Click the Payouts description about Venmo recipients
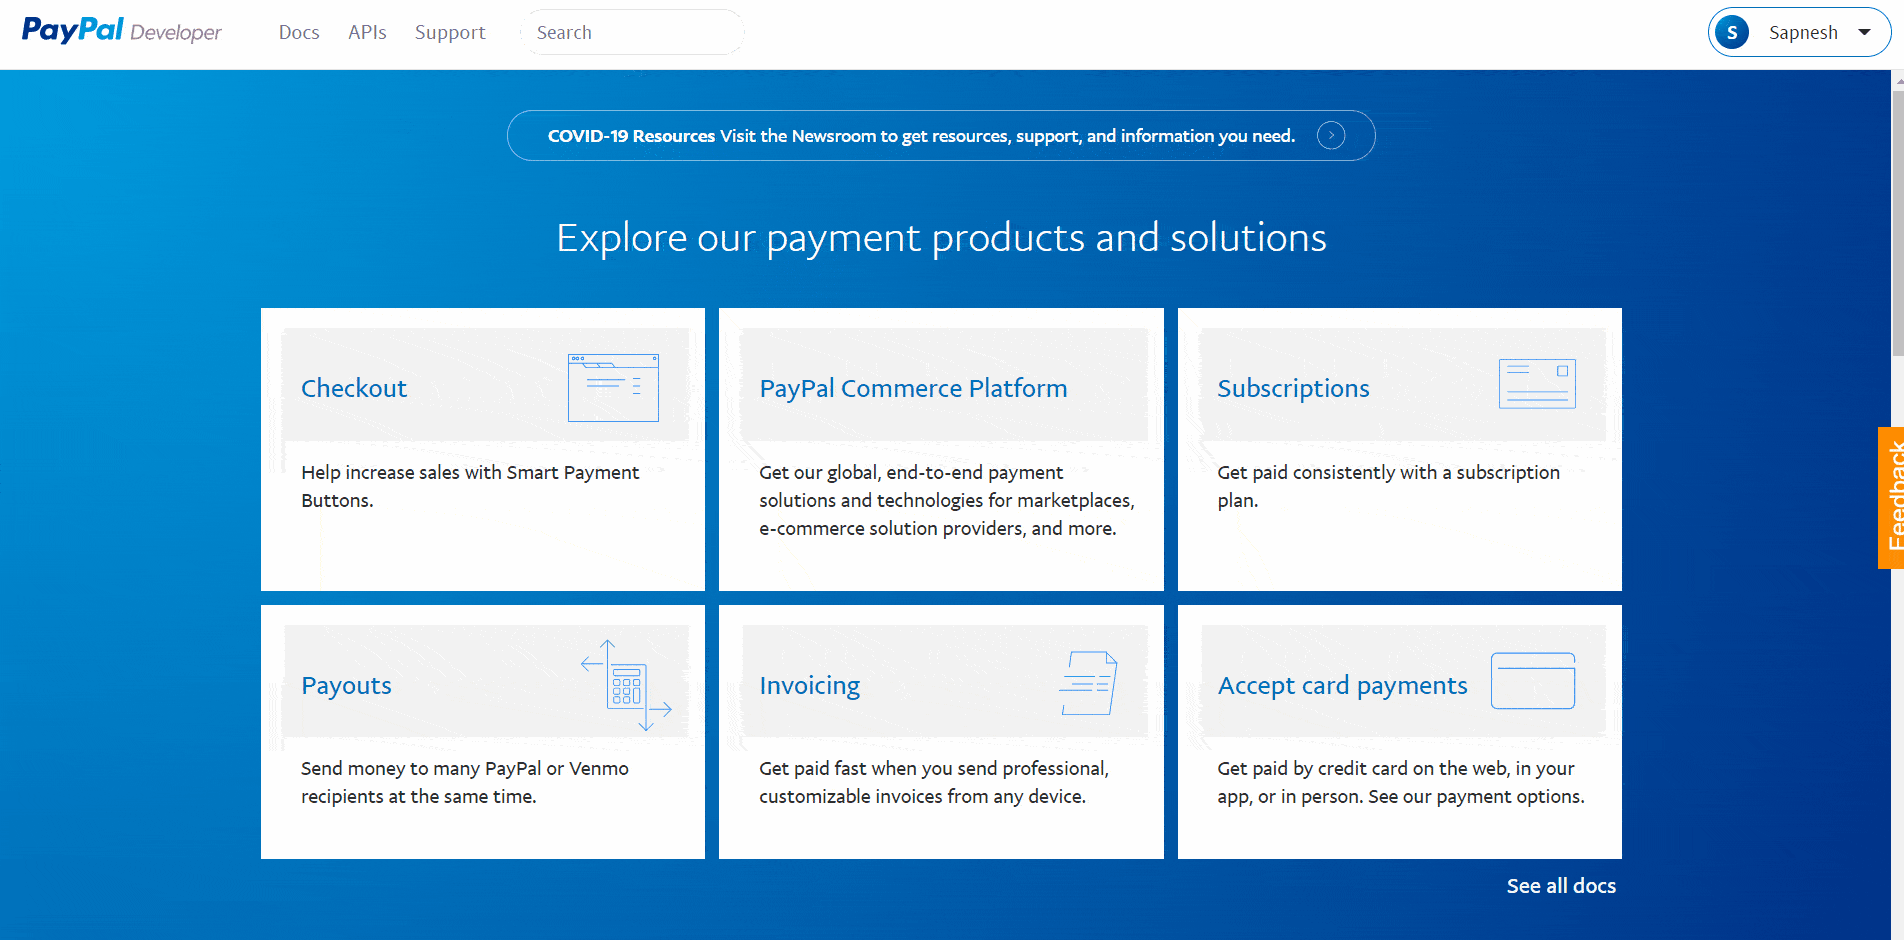Screen dimensions: 1904x940 (x=465, y=782)
